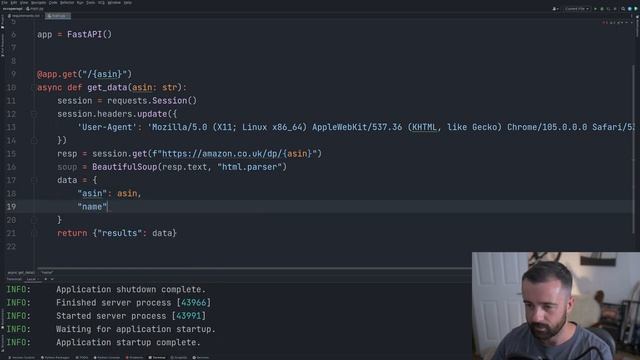Toggle the Terminal tool window button
The image size is (640, 360).
(157, 358)
